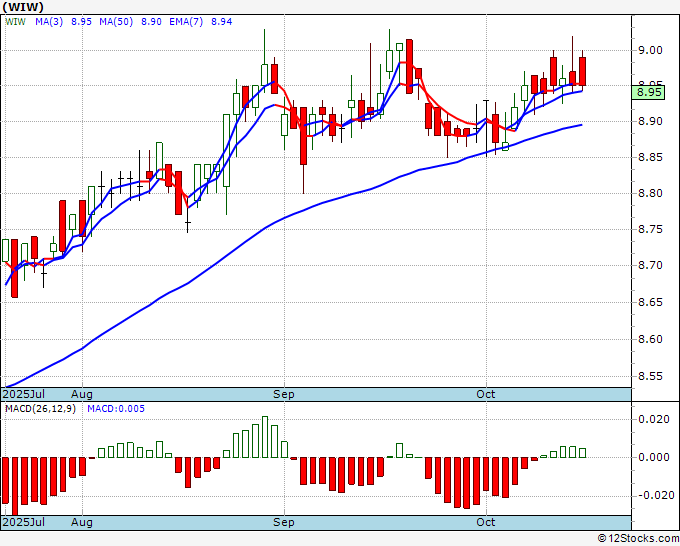The height and width of the screenshot is (546, 680).
Task: Click the MA(50) legend label
Action: click(x=116, y=22)
